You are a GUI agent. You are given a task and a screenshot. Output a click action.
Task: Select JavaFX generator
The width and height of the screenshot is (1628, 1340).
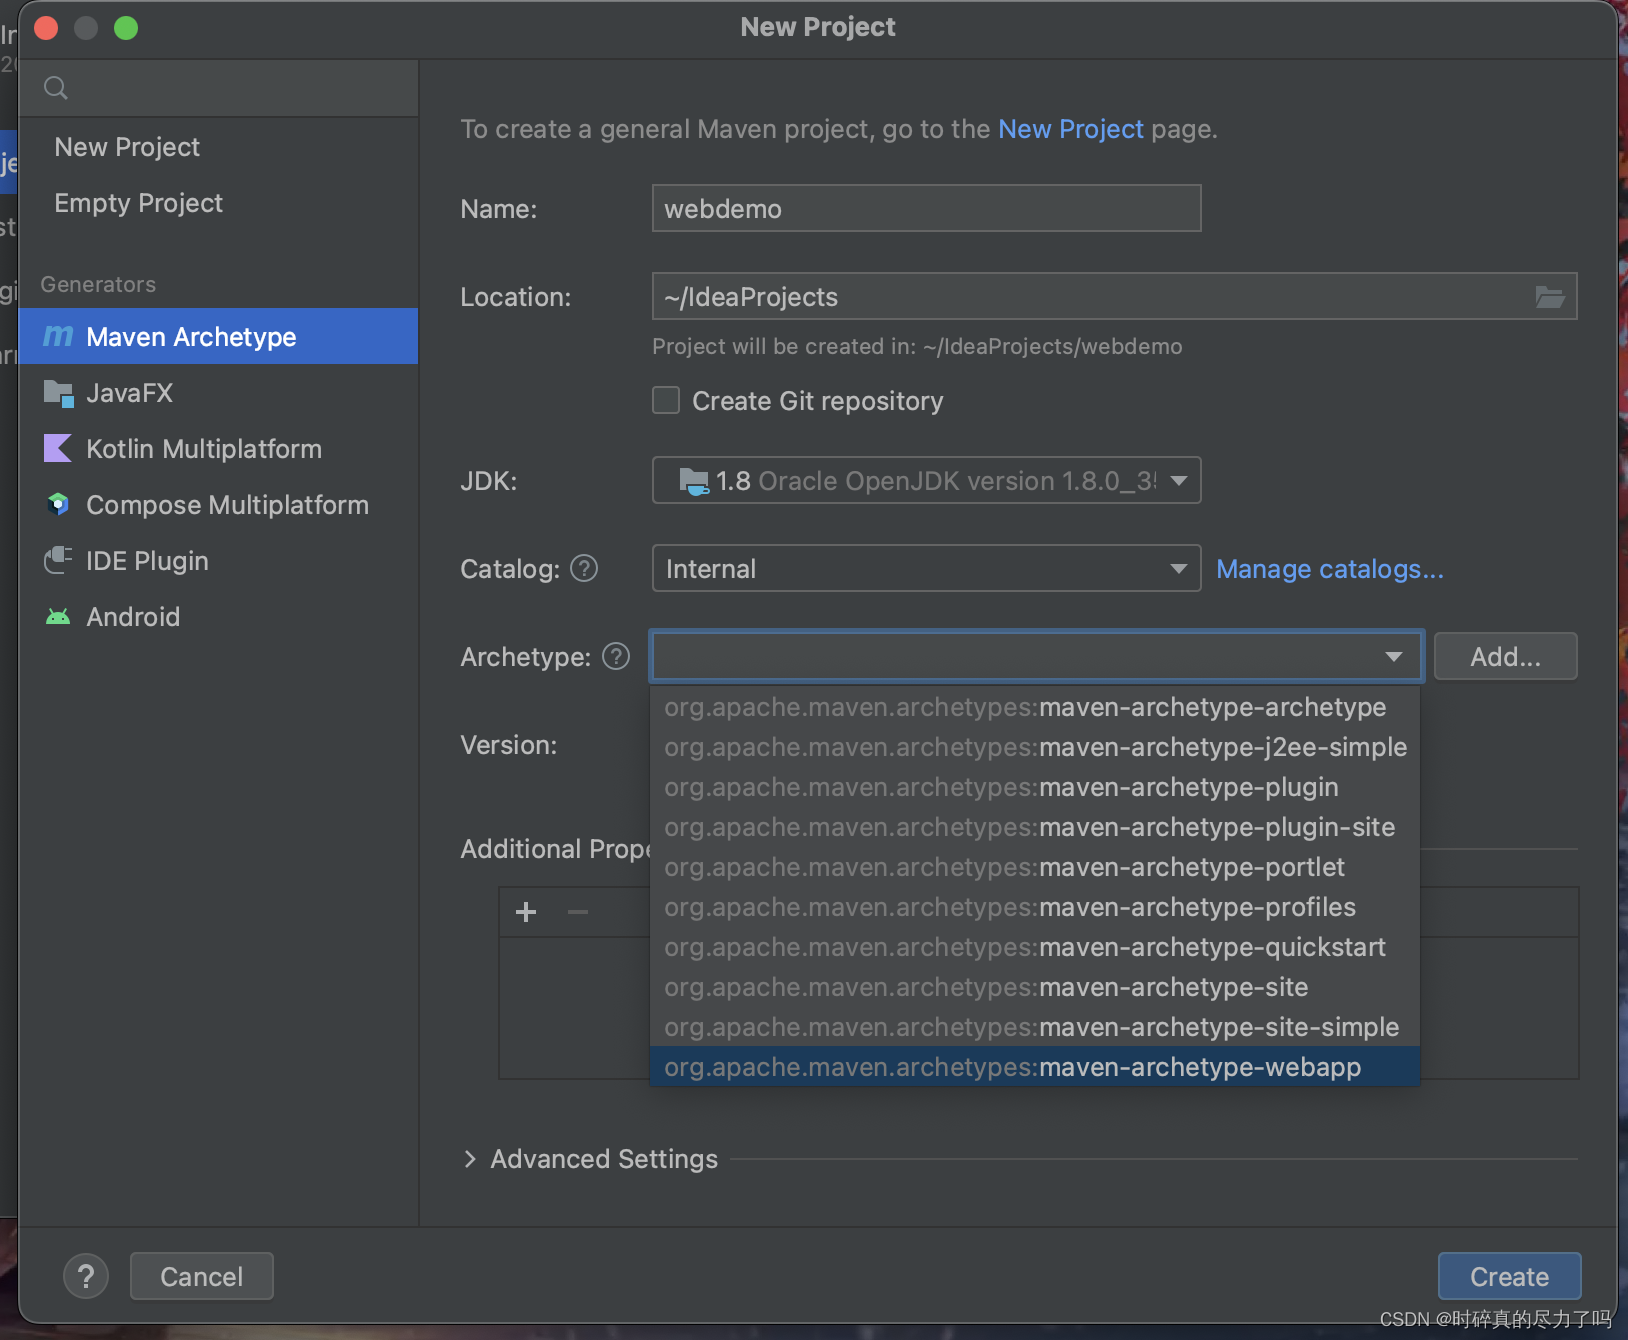(x=218, y=392)
